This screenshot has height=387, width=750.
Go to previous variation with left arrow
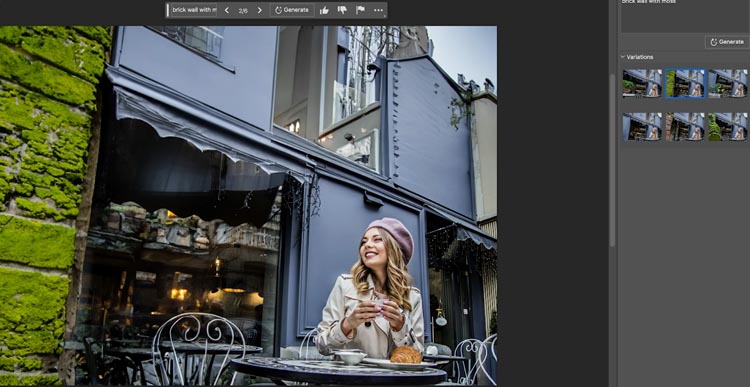[x=227, y=10]
